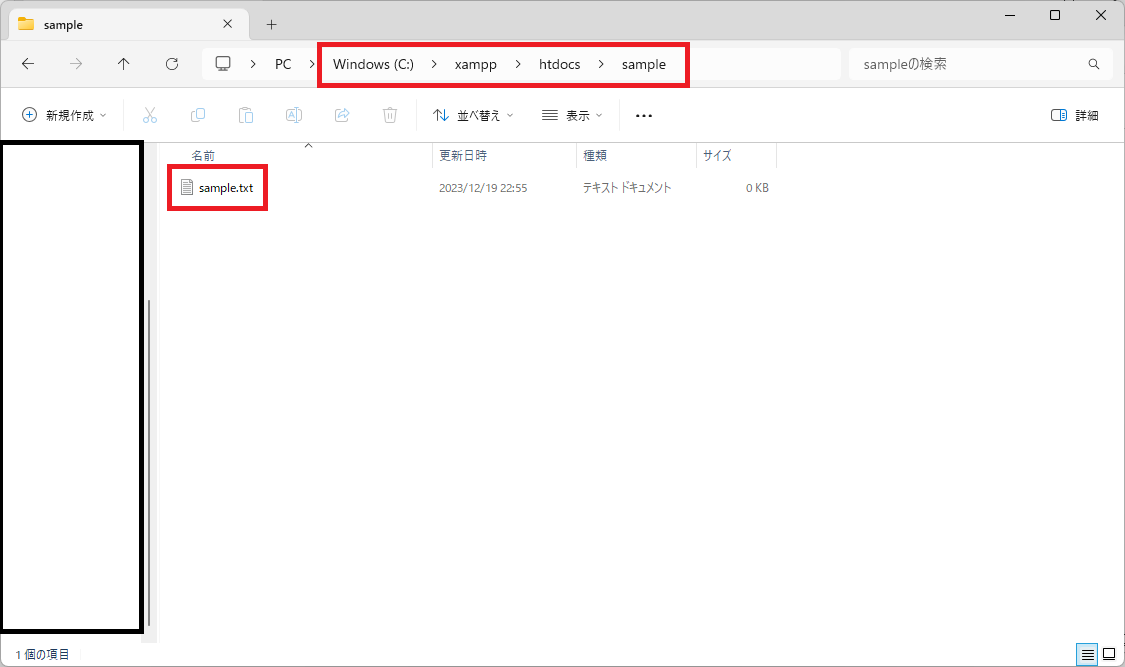Select the Copy icon in the toolbar
This screenshot has height=667, width=1125.
click(198, 115)
